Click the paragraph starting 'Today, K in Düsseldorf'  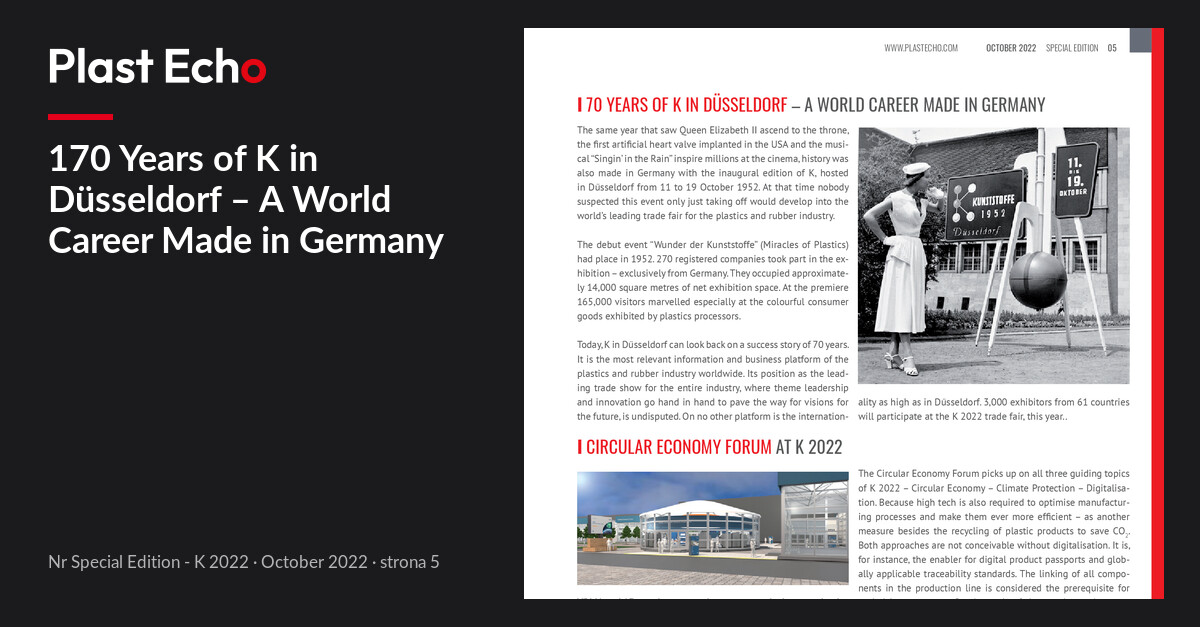point(713,380)
